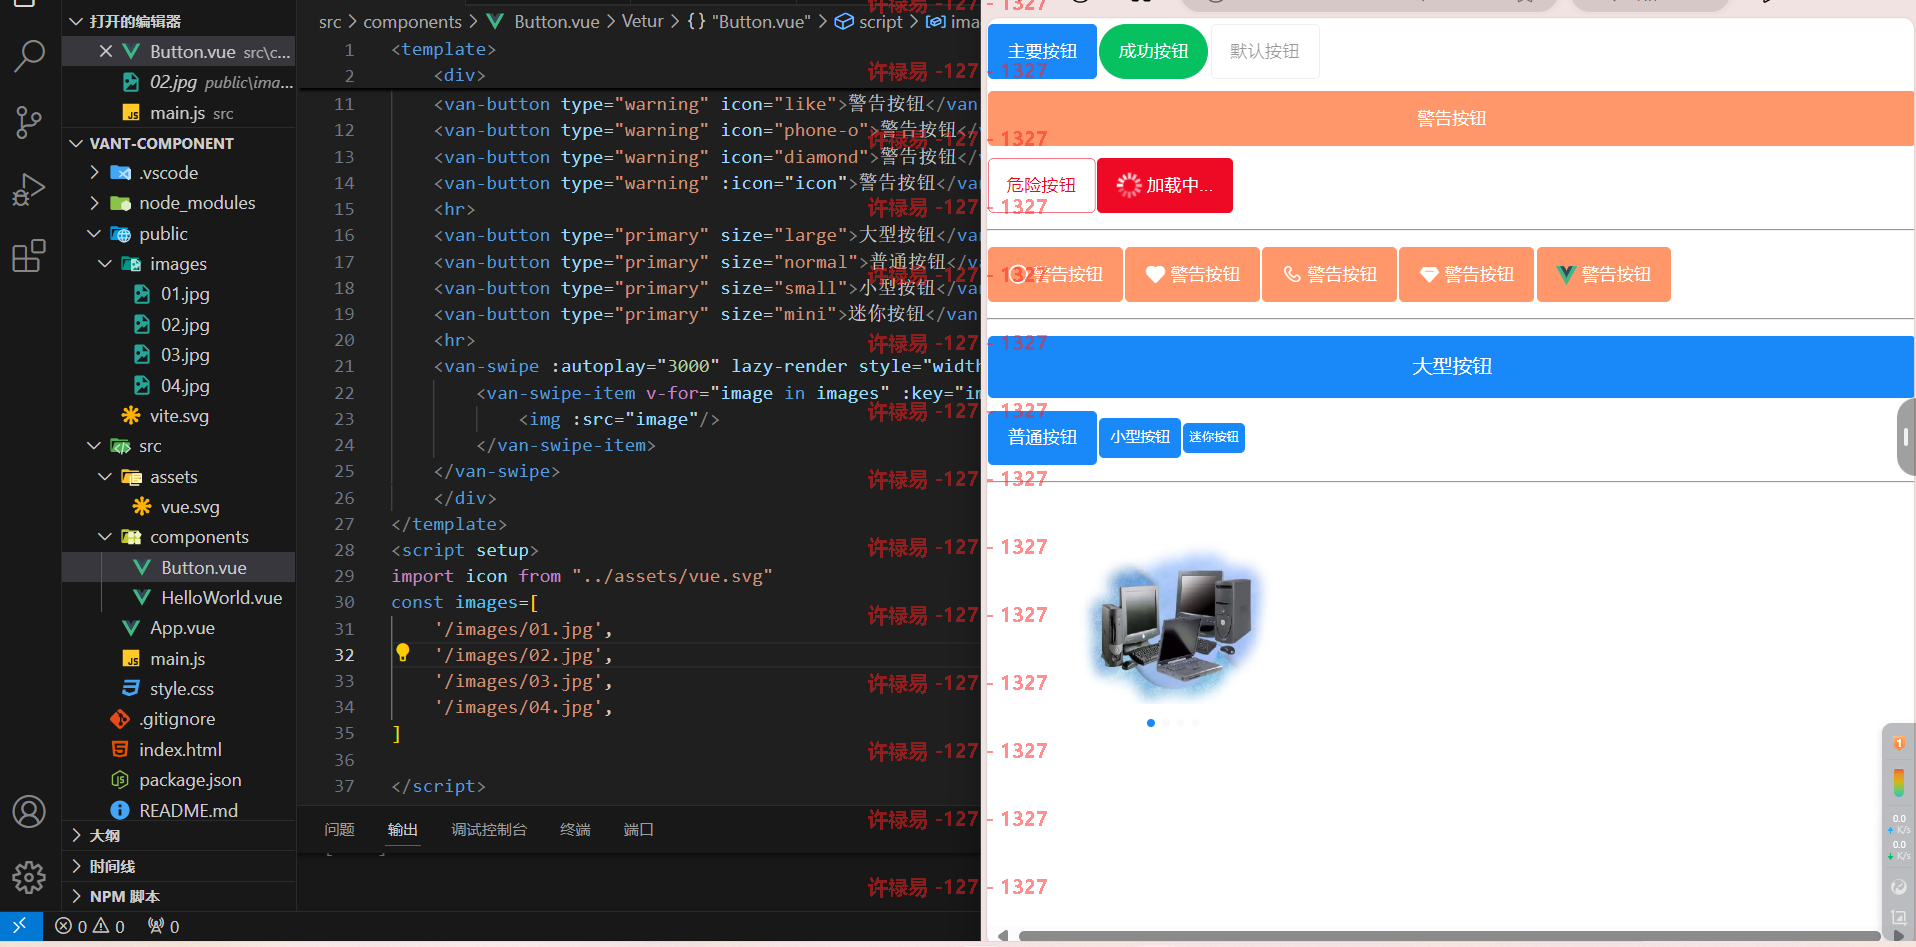Click the Vetur breadcrumb segment
The image size is (1916, 947).
point(642,21)
